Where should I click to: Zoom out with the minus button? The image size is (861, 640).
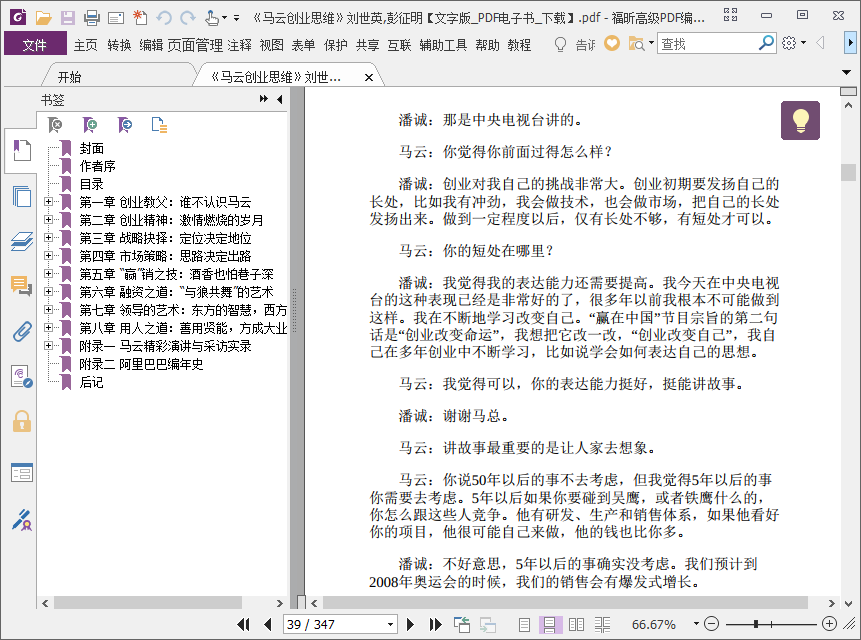(x=711, y=624)
